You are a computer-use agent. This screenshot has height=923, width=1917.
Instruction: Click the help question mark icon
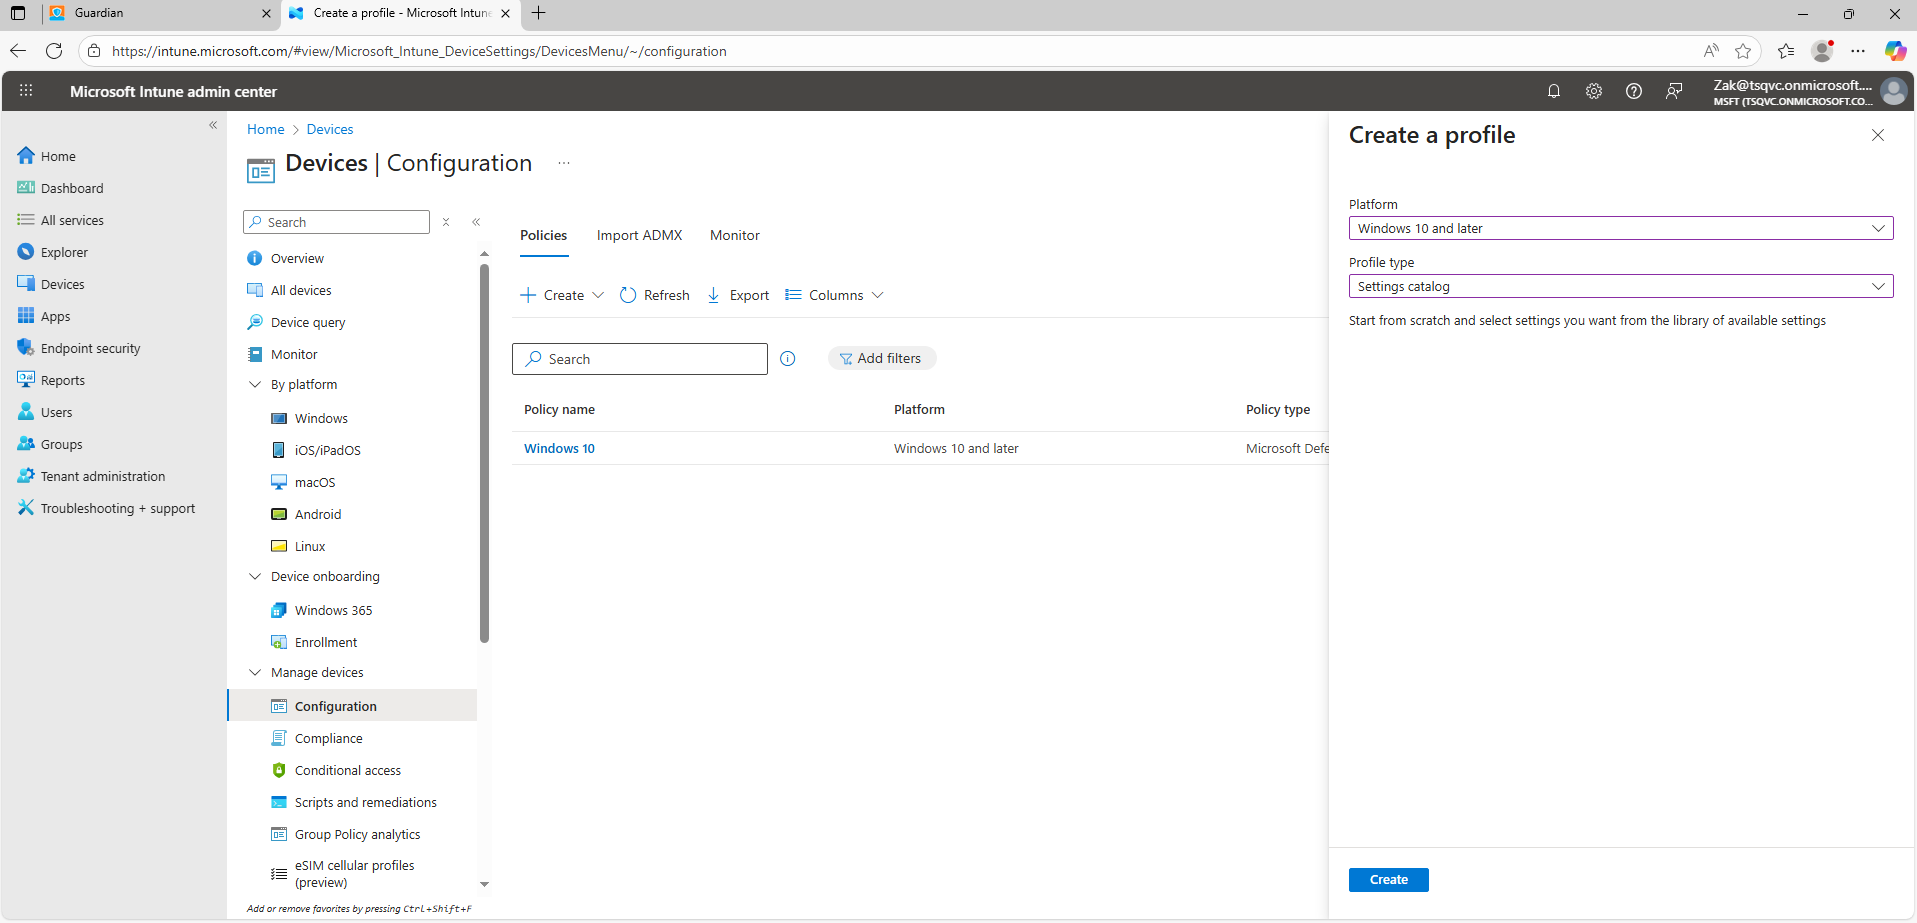point(1633,91)
